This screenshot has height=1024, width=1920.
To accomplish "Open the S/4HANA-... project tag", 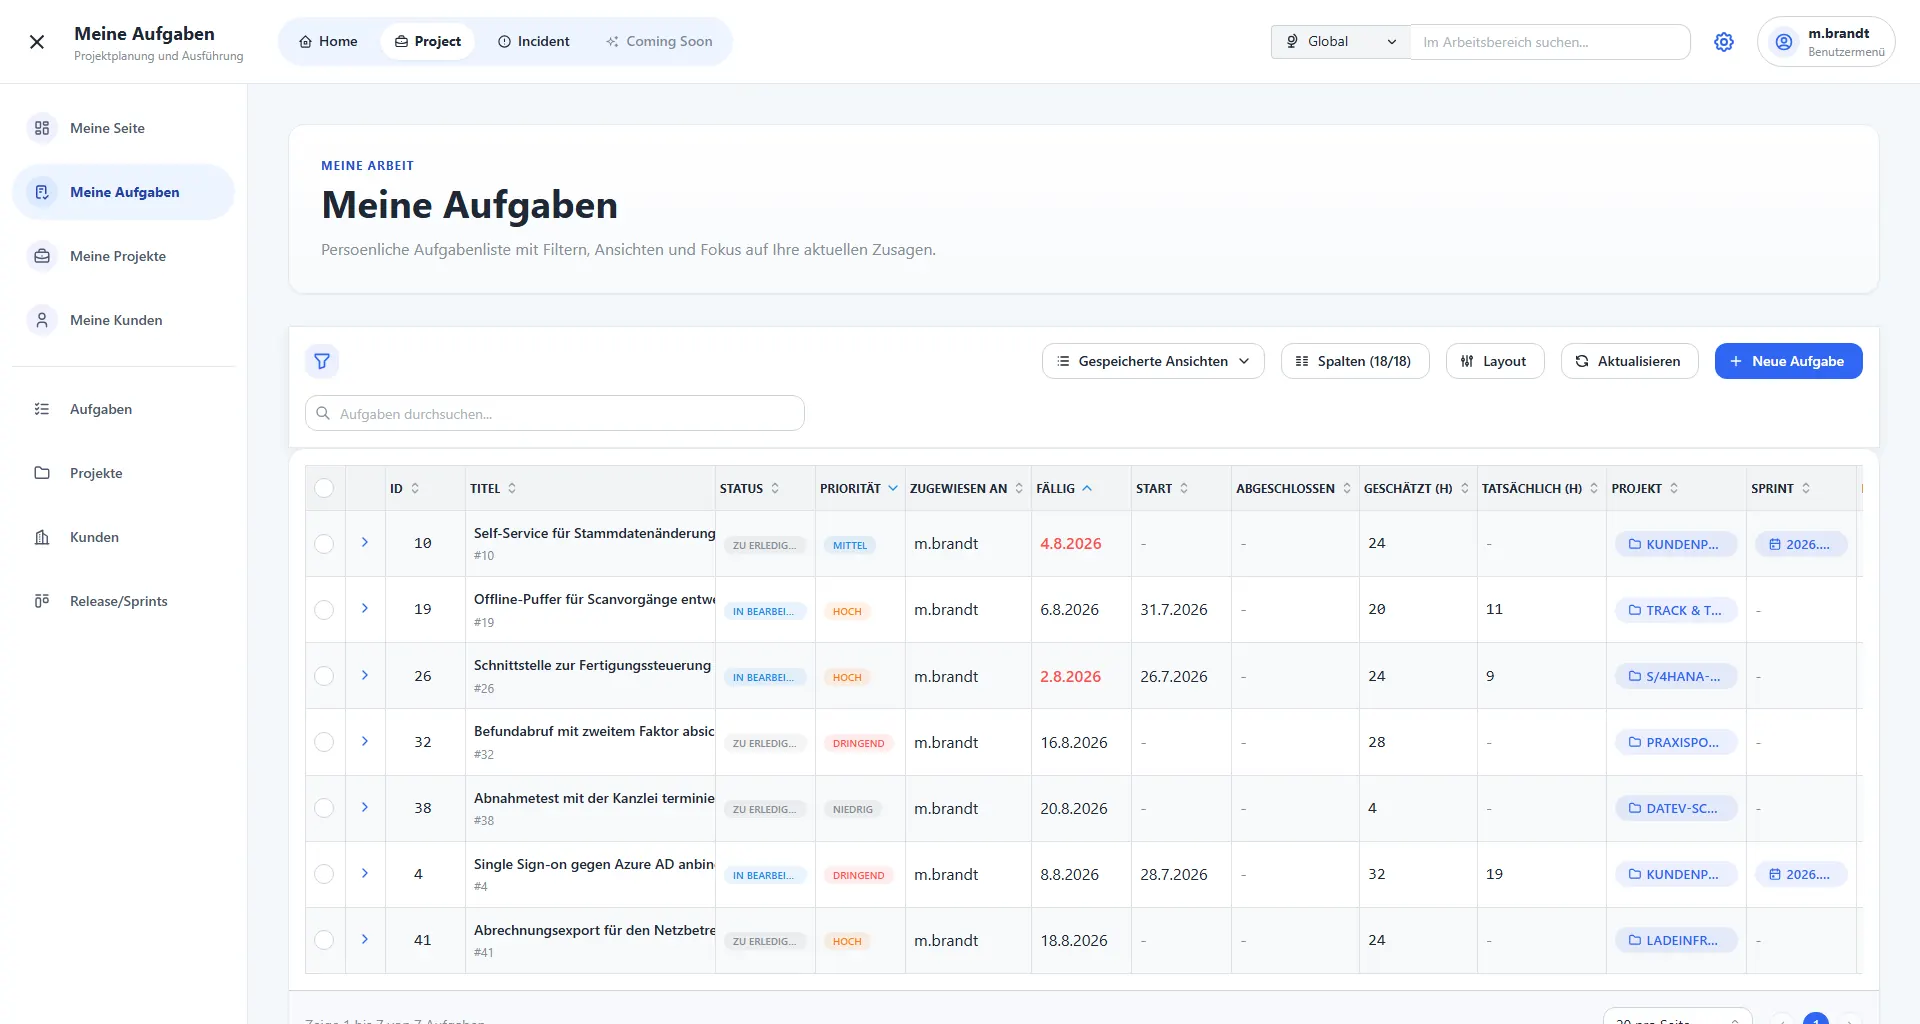I will pyautogui.click(x=1675, y=676).
